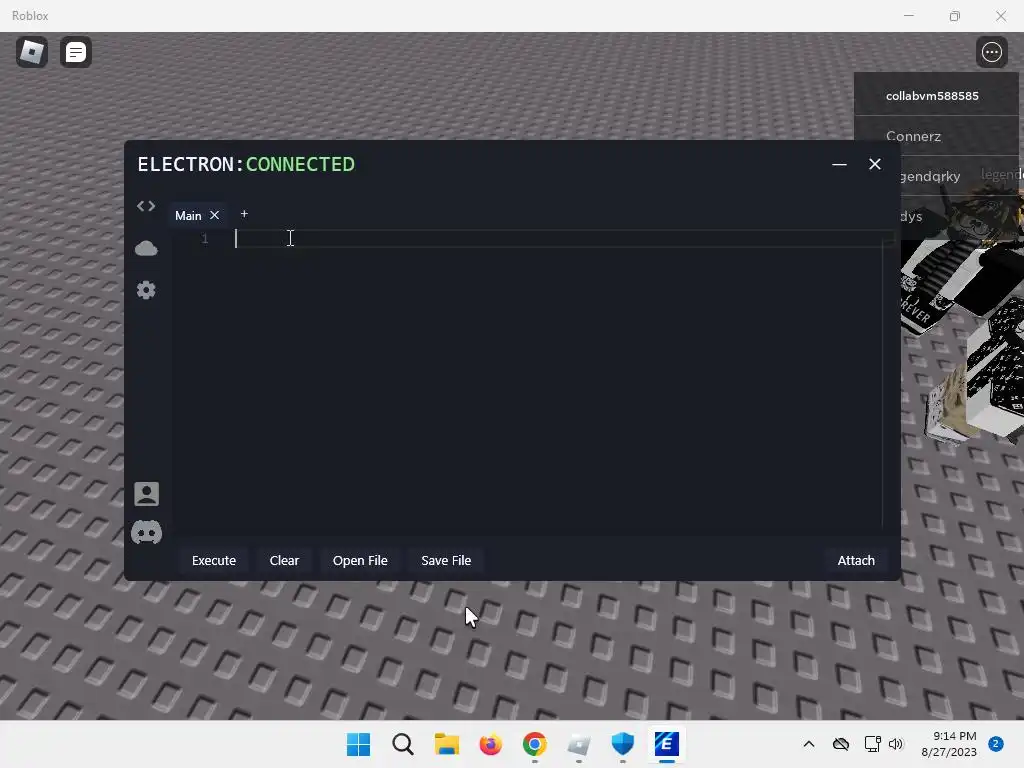
Task: Open the Roblox menu logo icon
Action: point(31,52)
